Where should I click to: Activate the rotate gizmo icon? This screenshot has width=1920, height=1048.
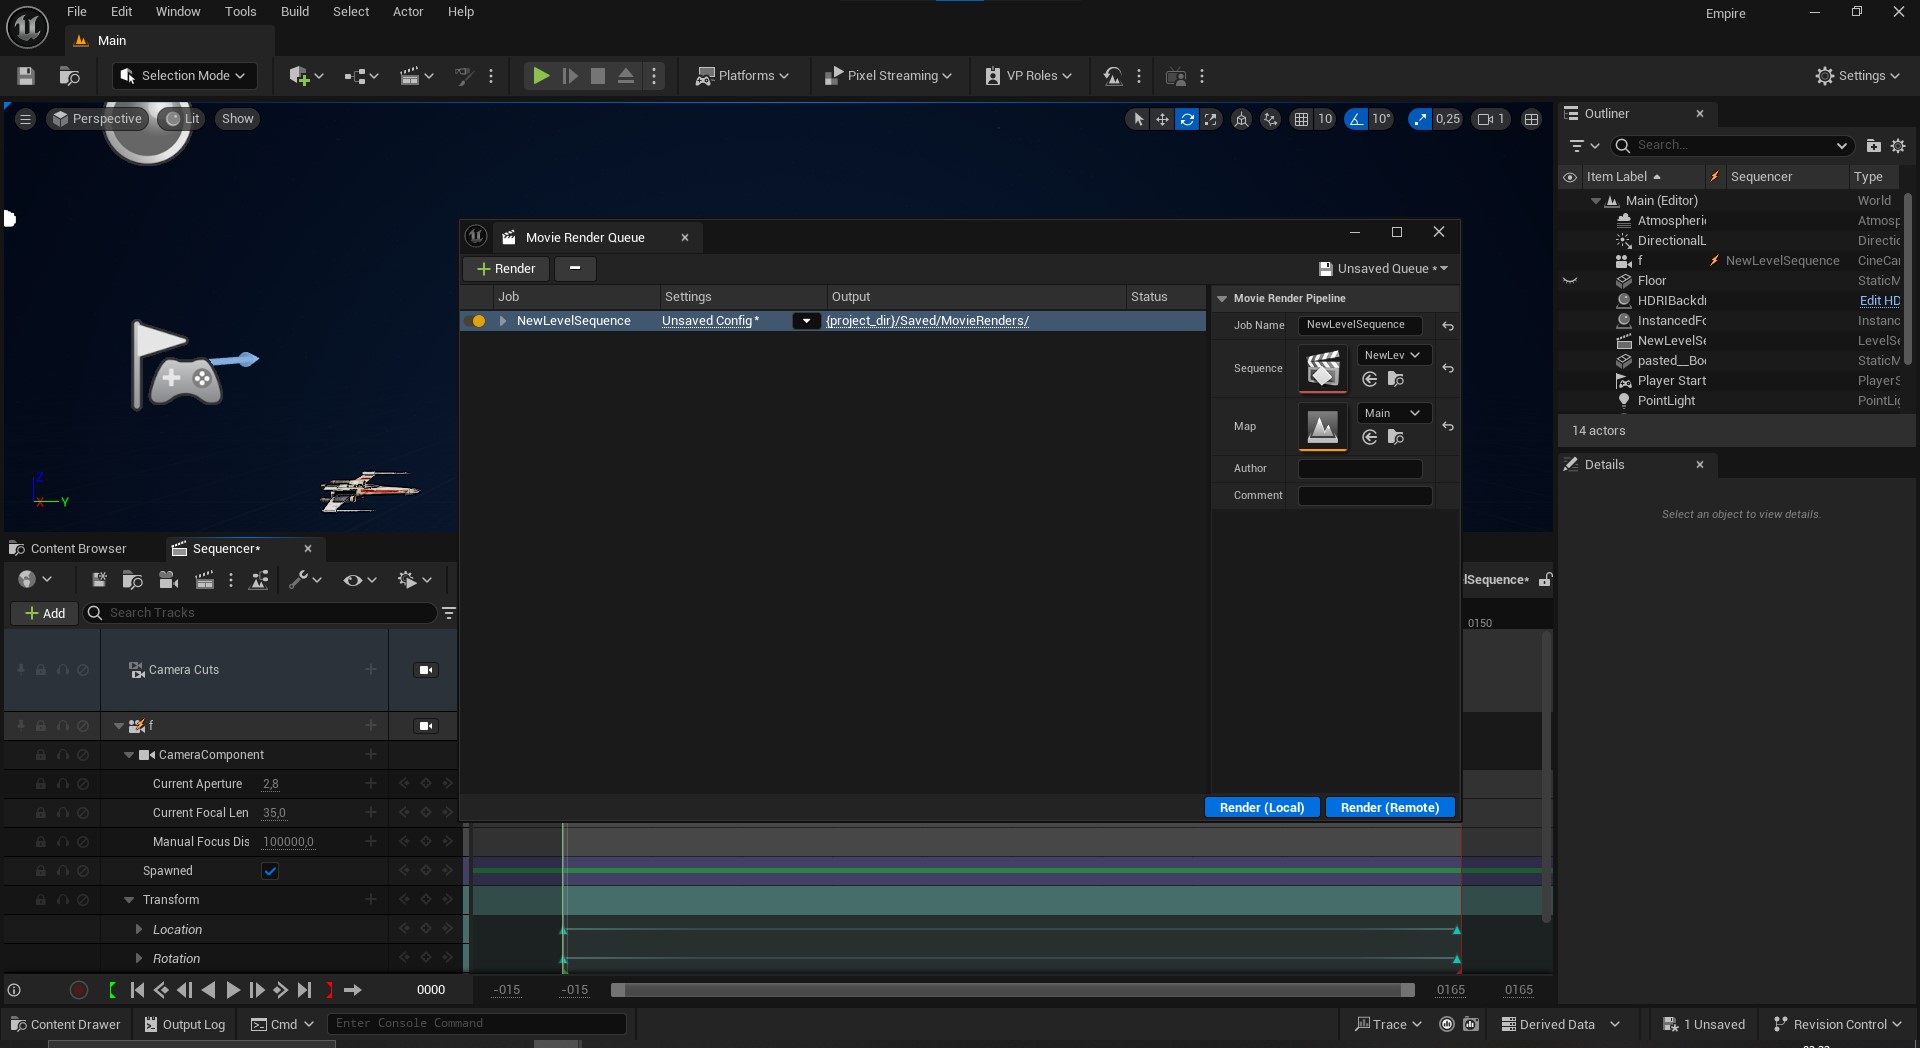(x=1187, y=119)
